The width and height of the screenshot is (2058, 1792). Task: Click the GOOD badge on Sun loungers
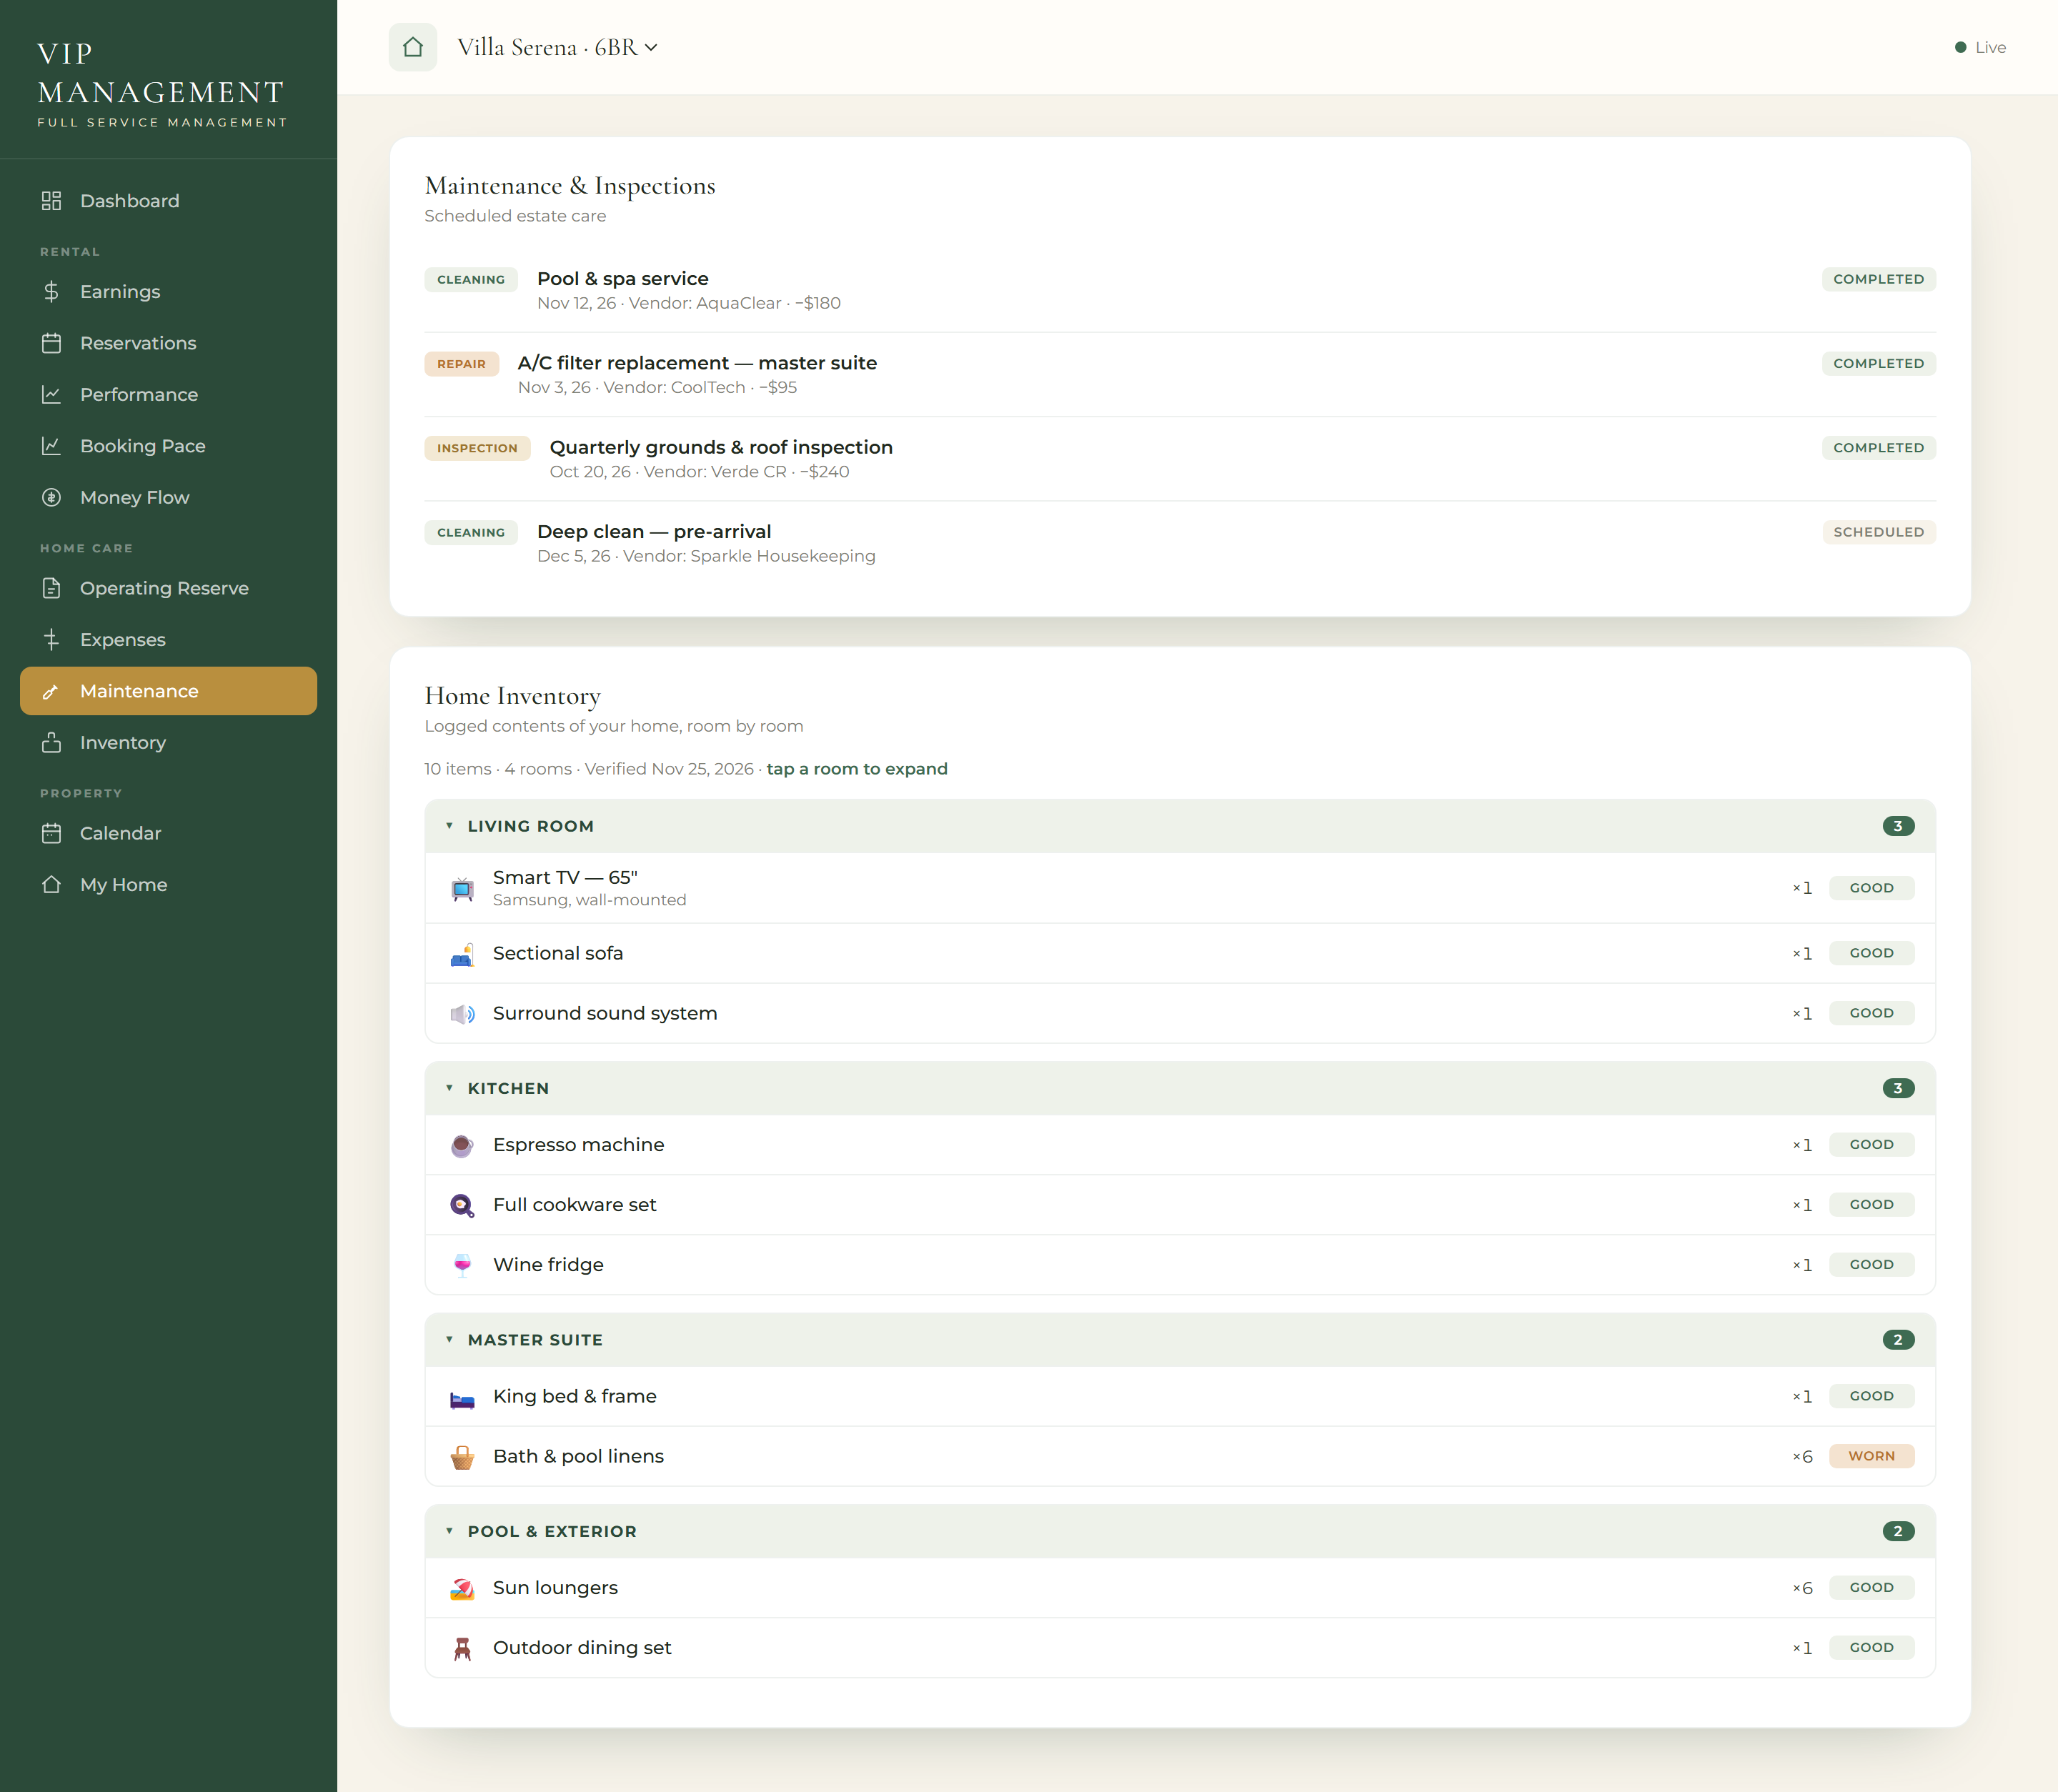tap(1871, 1588)
